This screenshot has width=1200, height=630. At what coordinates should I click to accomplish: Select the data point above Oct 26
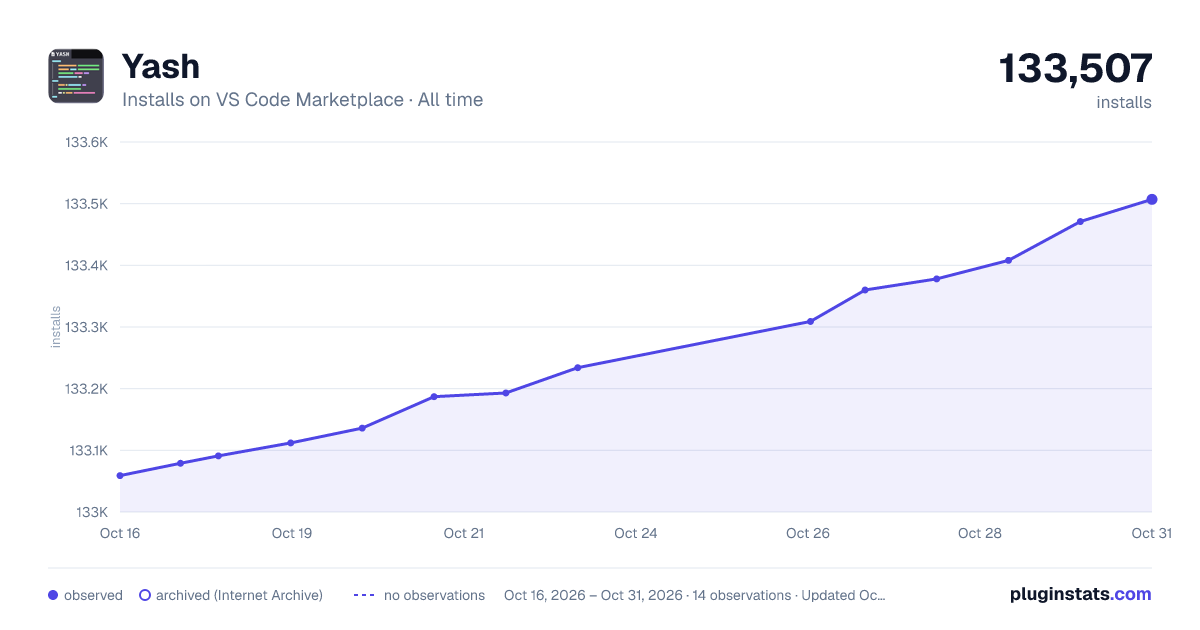tap(810, 322)
